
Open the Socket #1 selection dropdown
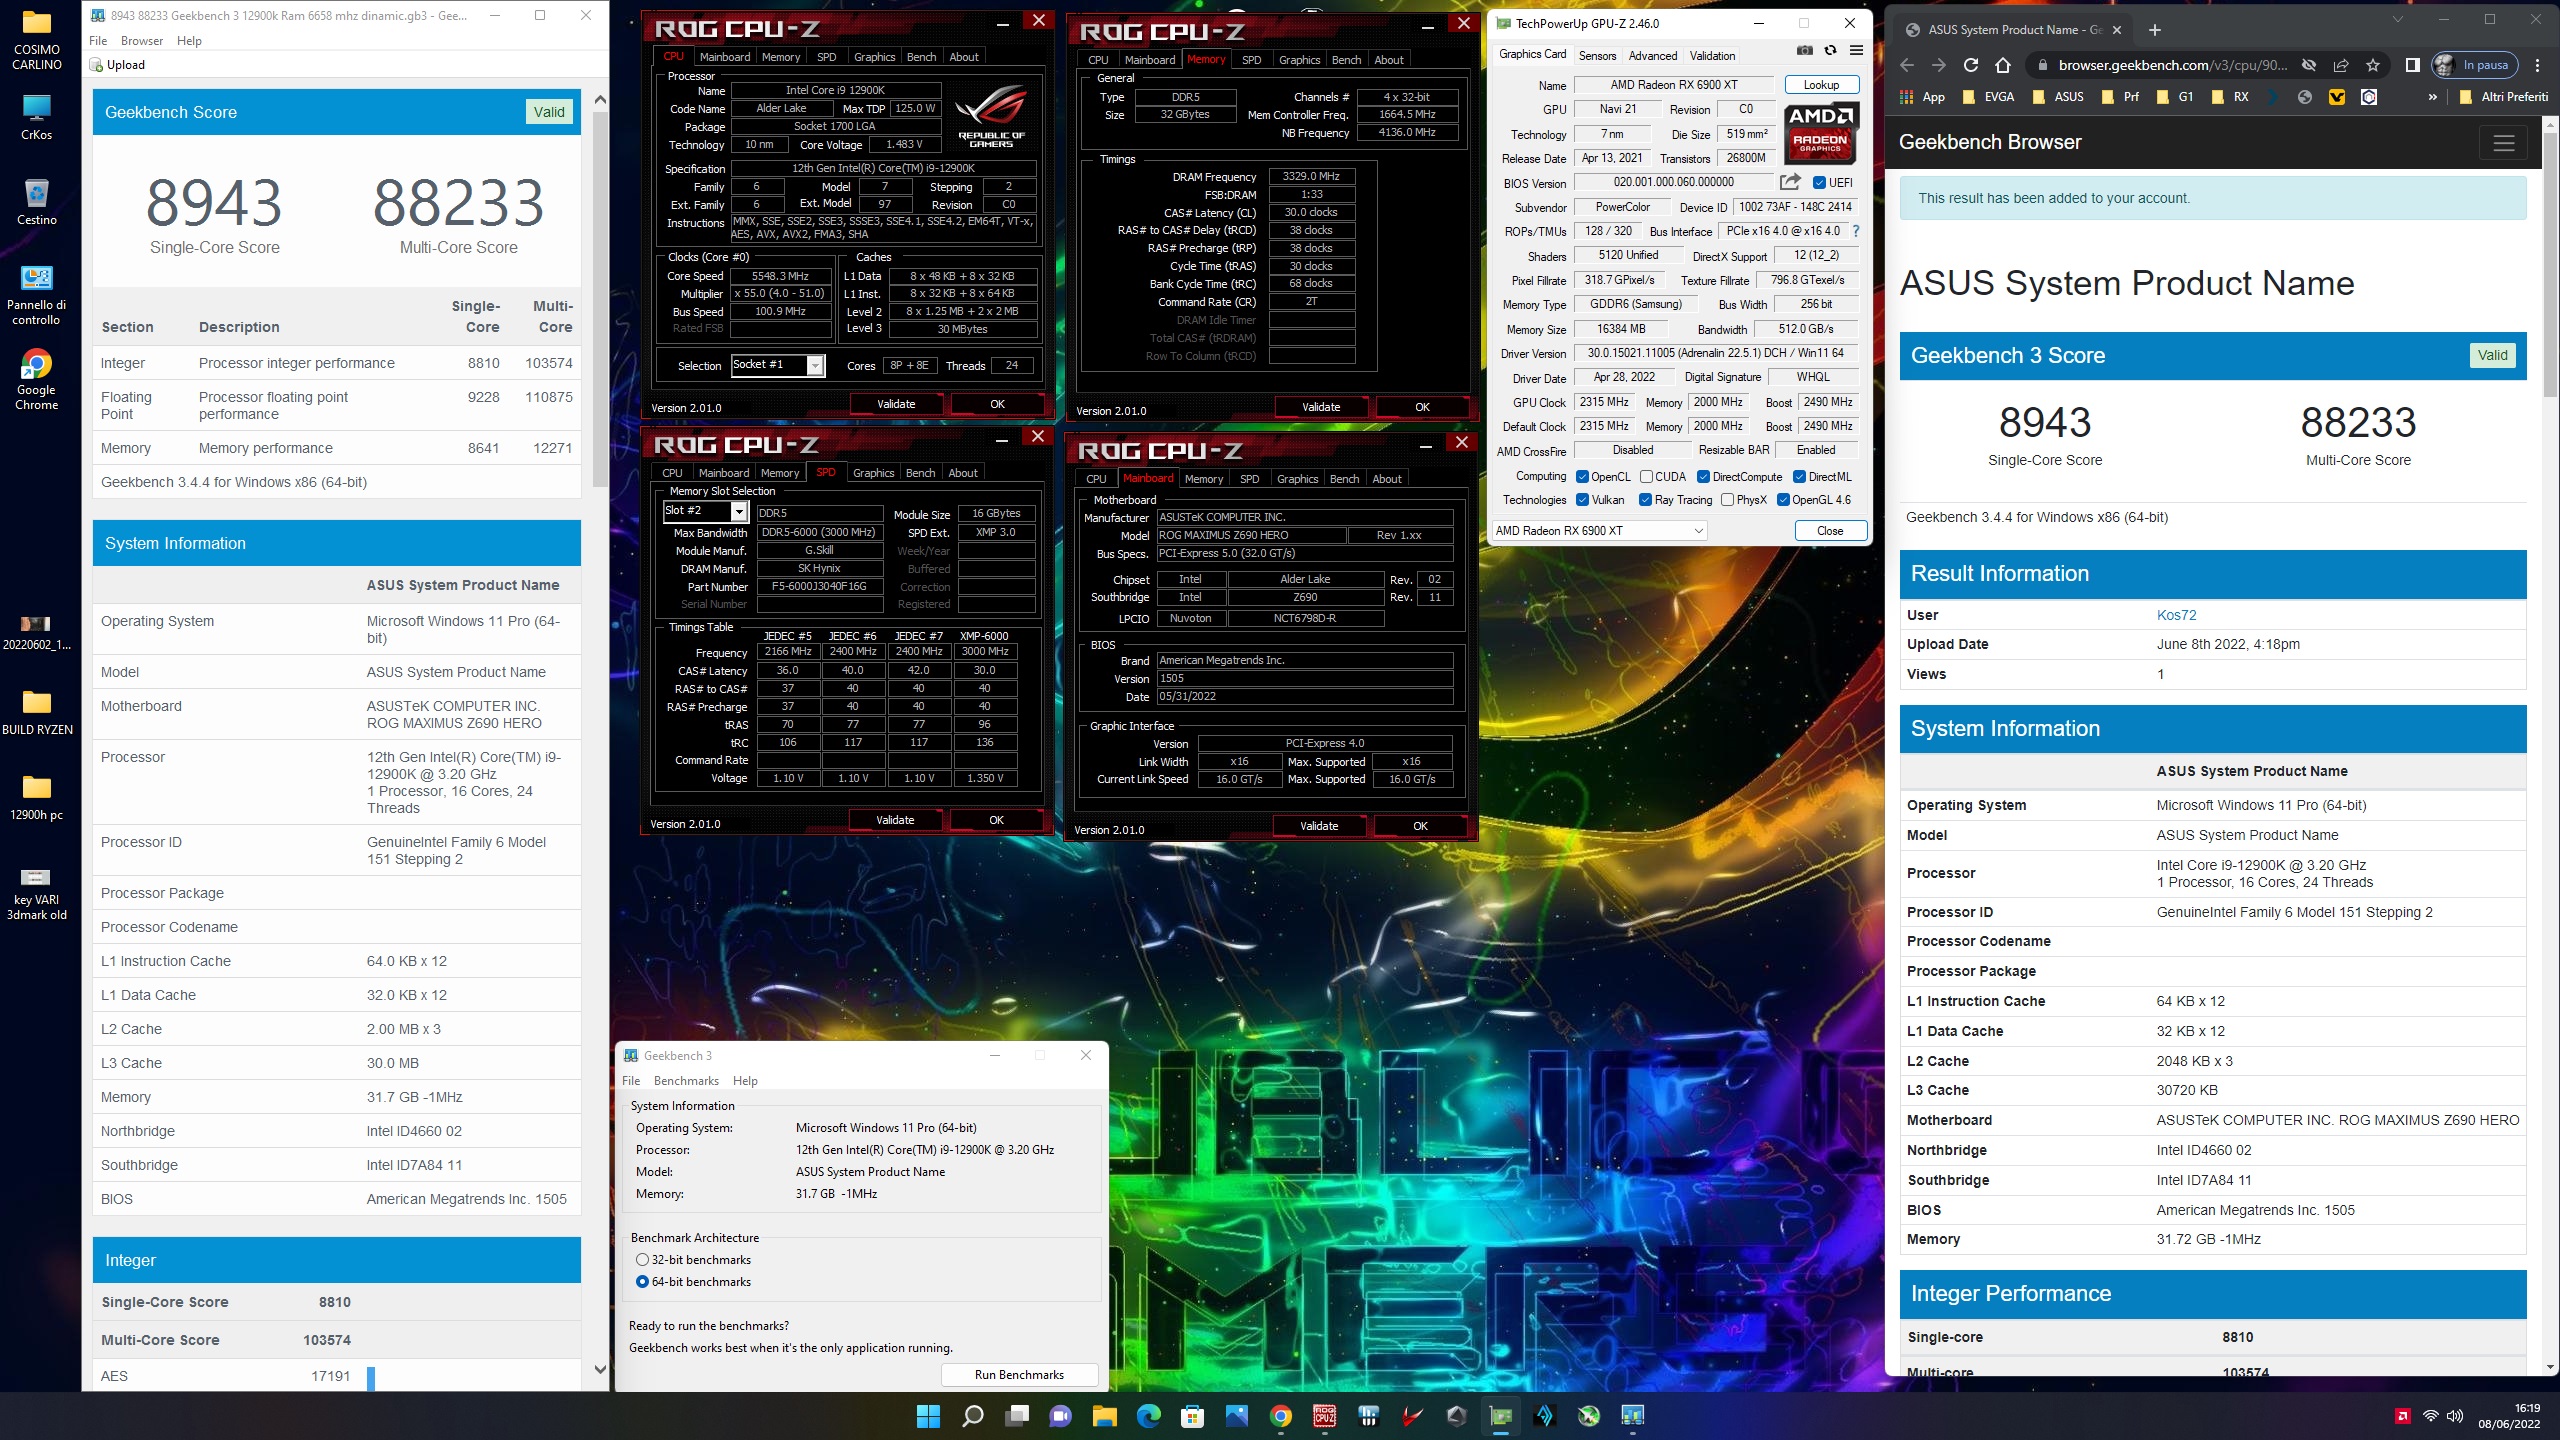[x=815, y=366]
